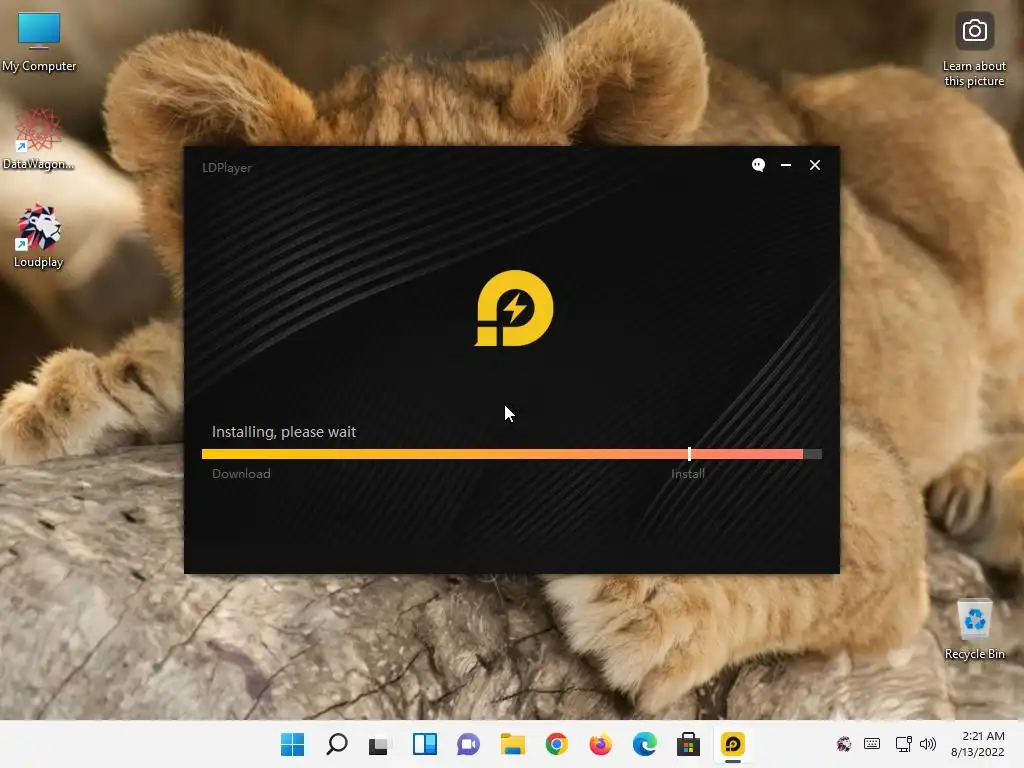Open the clock and date flyout
Screen dimensions: 1024x768
coord(978,744)
